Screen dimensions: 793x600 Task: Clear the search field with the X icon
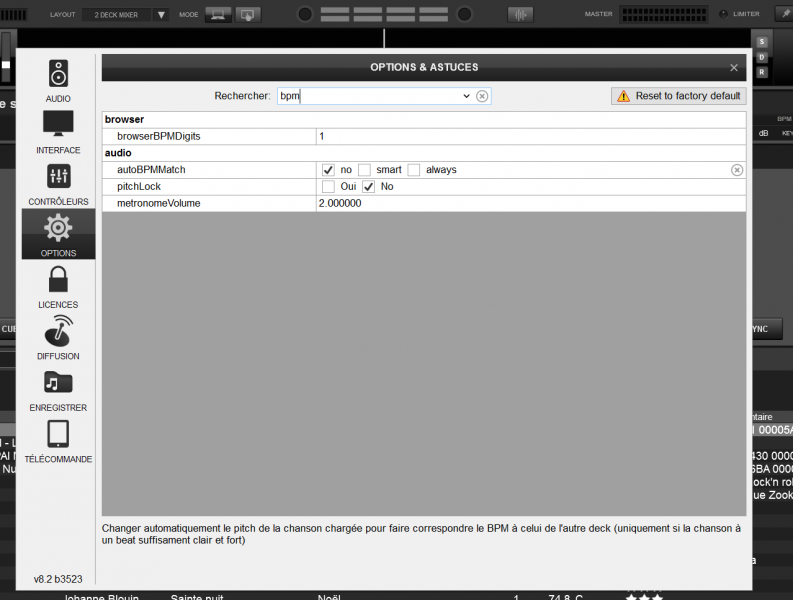click(x=482, y=96)
